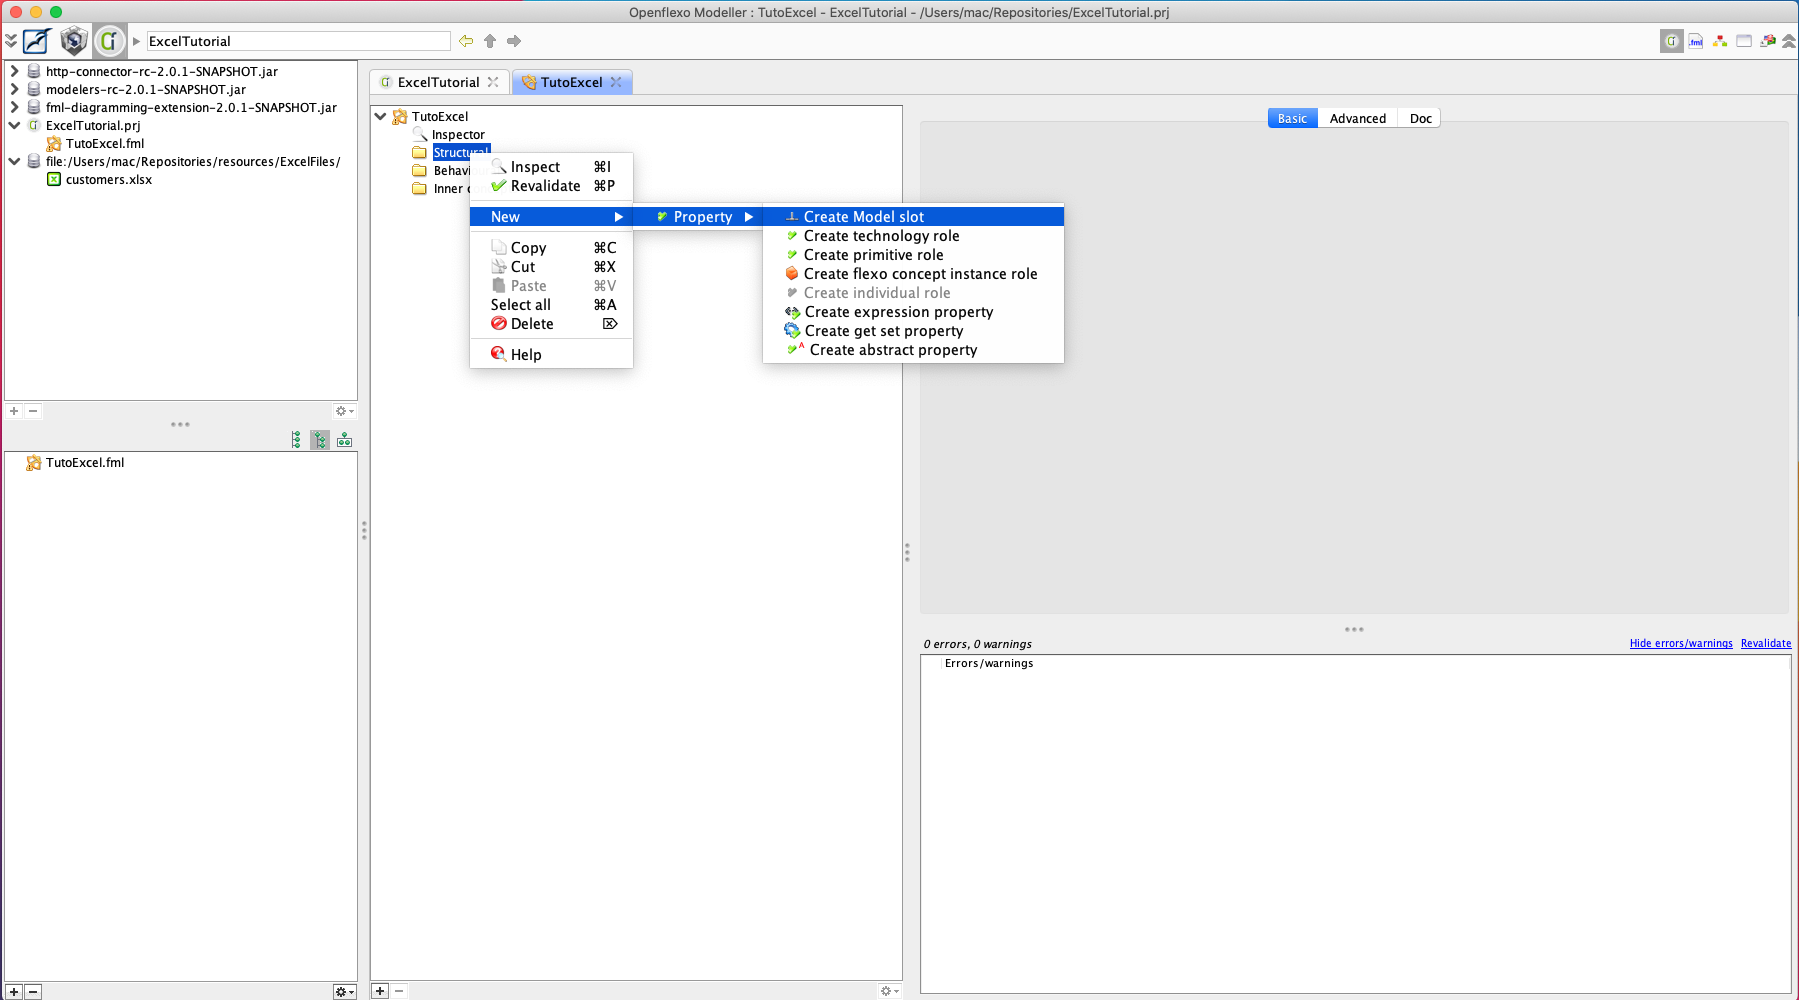Image resolution: width=1799 pixels, height=1000 pixels.
Task: Open gear dropdown below editor tree
Action: [889, 991]
